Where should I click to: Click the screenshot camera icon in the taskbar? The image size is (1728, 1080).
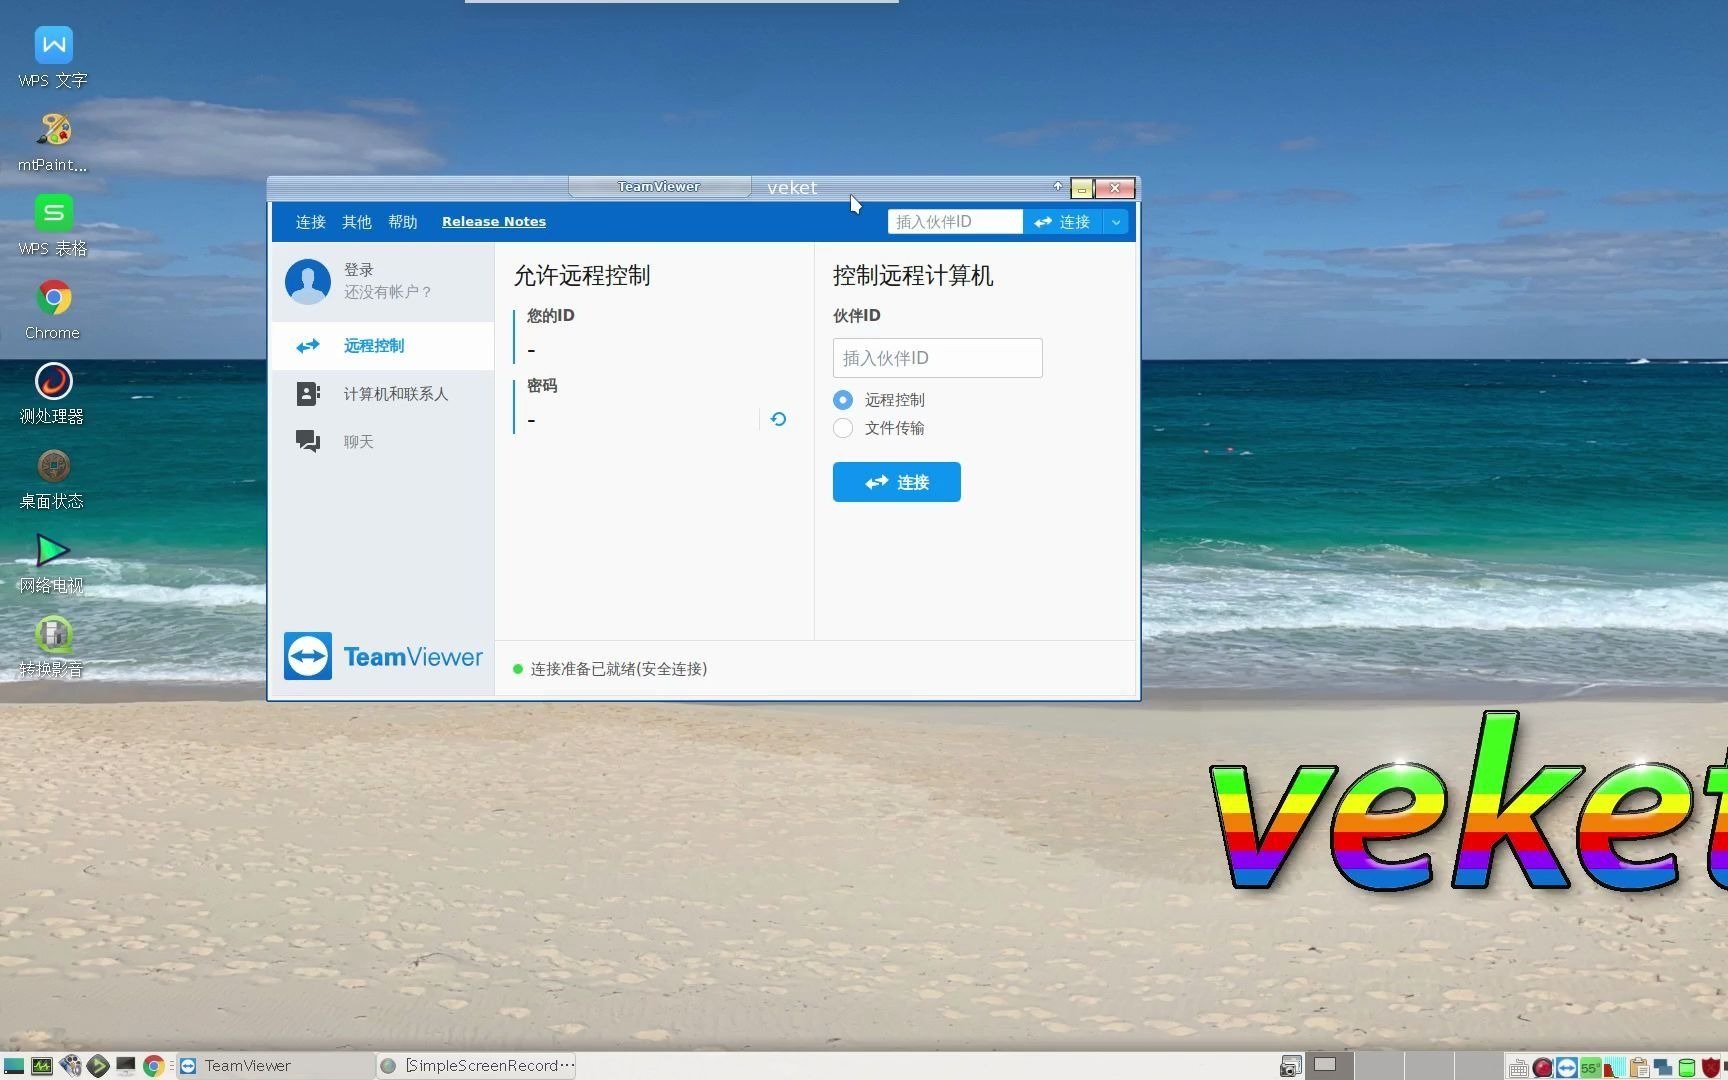click(1291, 1066)
